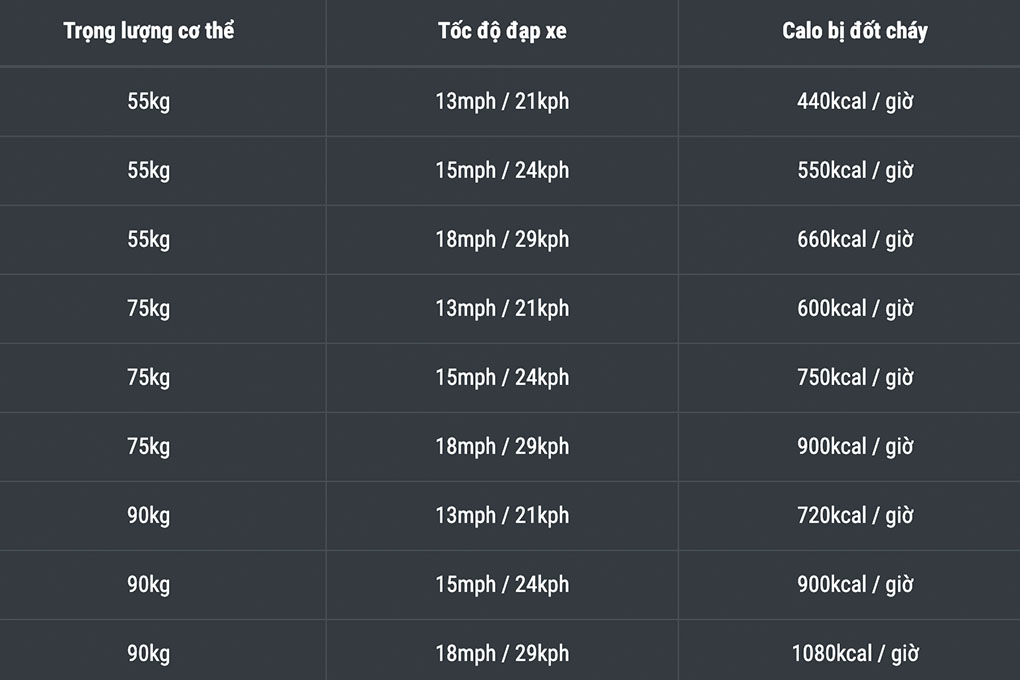The height and width of the screenshot is (680, 1020).
Task: Click the 90kg cell in last row
Action: point(149,653)
